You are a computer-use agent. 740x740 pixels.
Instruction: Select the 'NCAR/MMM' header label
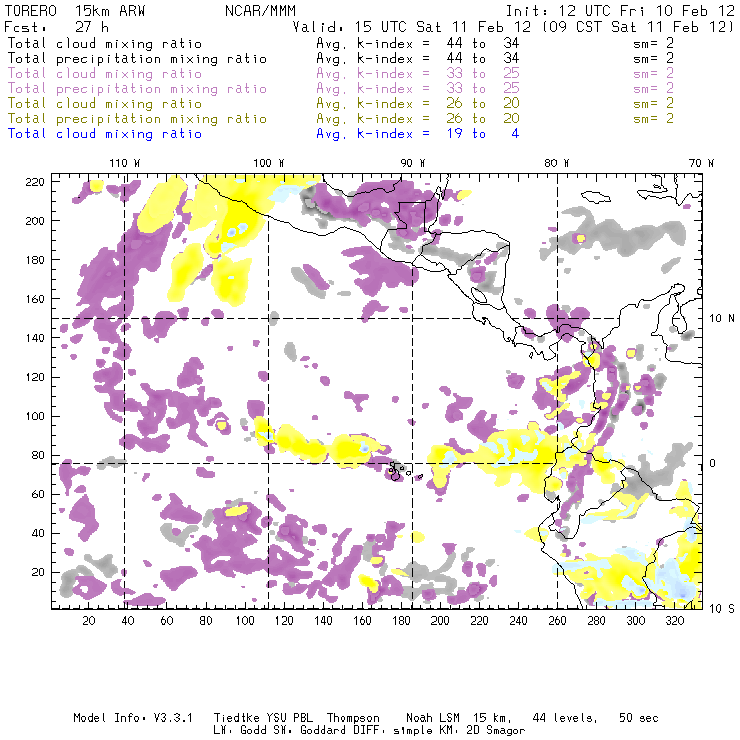260,11
